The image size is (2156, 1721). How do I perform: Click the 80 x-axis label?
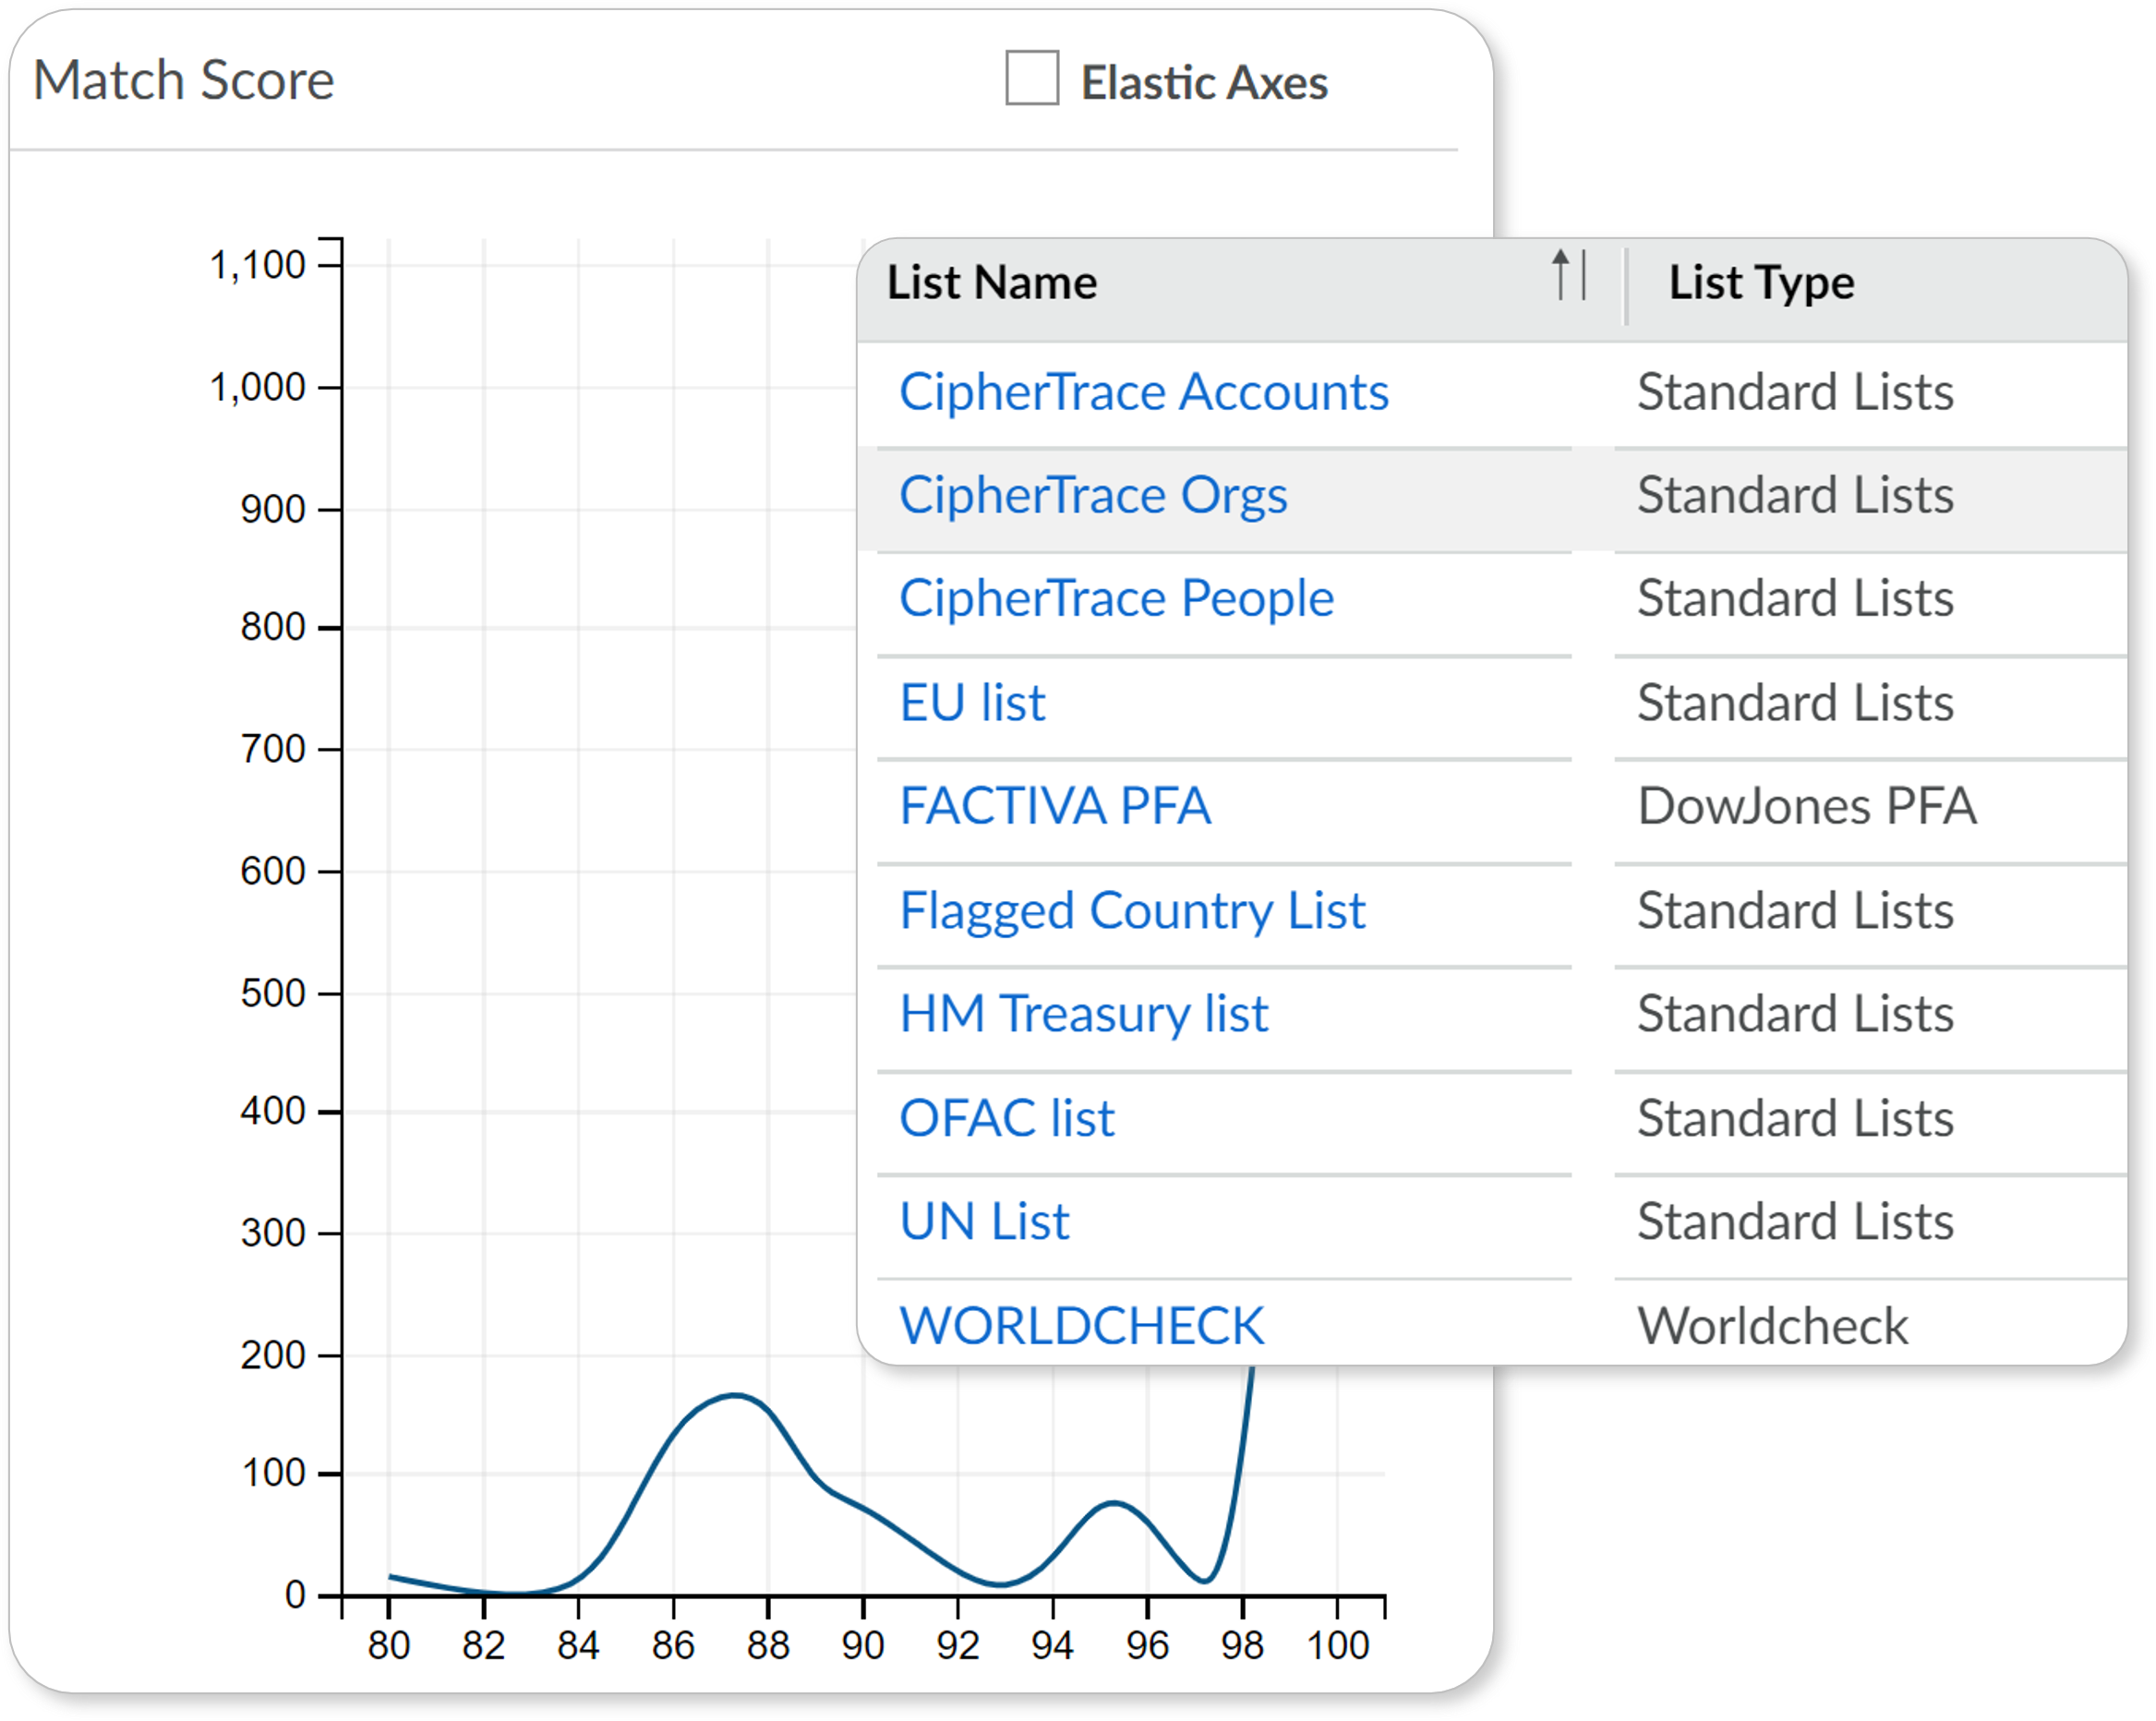(x=389, y=1646)
